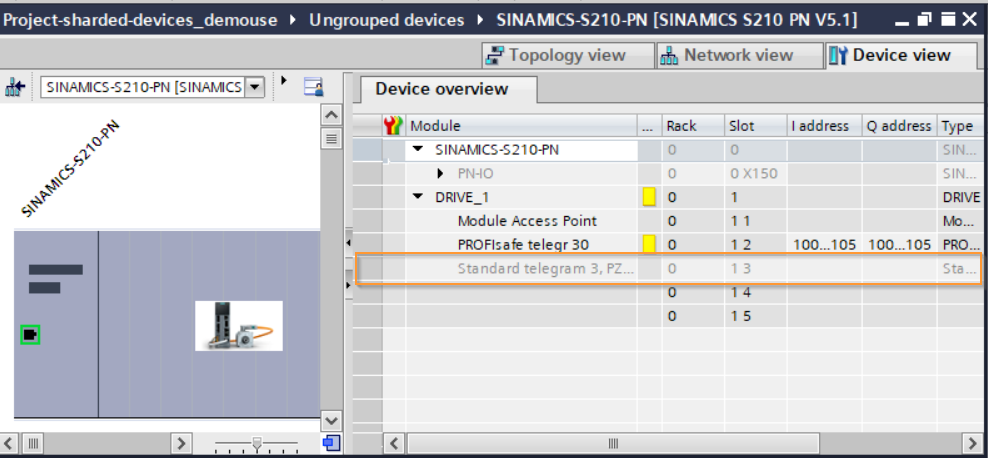988x458 pixels.
Task: Click the diagnostics column icon in table header
Action: (x=393, y=126)
